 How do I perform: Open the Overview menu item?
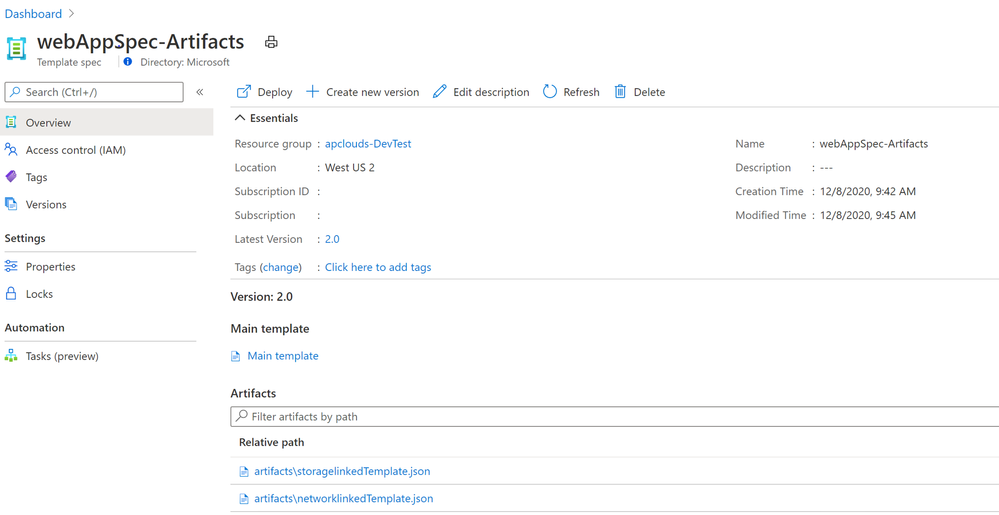[x=106, y=122]
